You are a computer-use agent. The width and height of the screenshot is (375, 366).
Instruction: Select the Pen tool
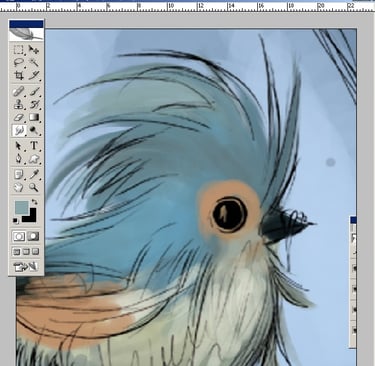pyautogui.click(x=19, y=159)
